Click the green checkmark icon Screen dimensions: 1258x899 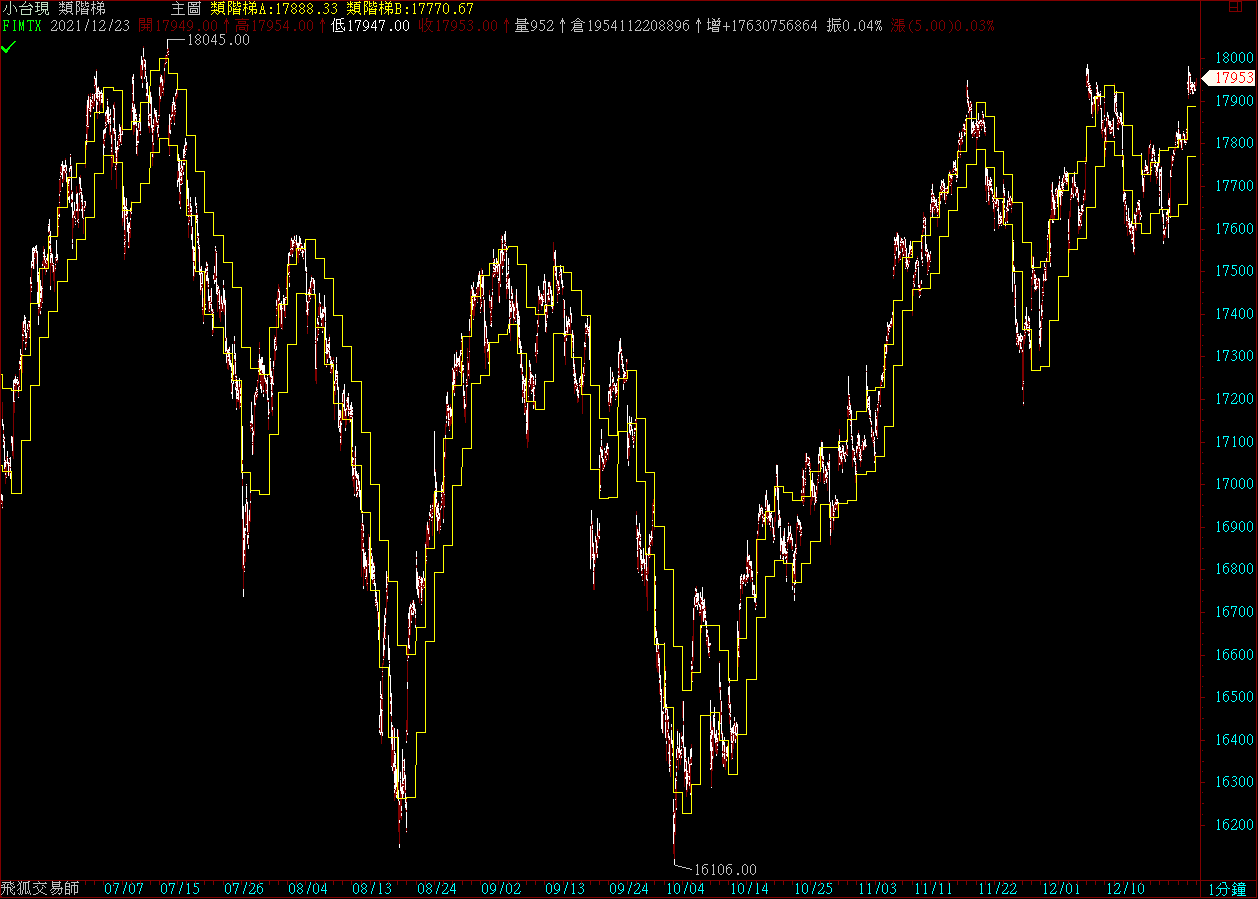tap(8, 46)
